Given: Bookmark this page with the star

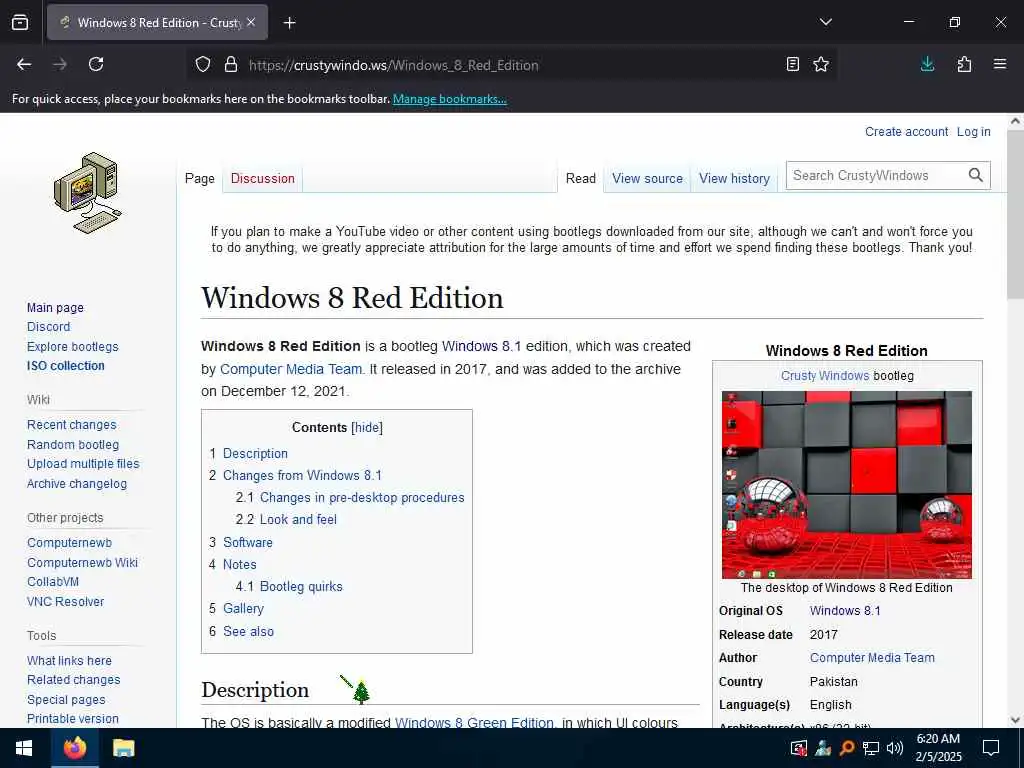Looking at the screenshot, I should 821,64.
